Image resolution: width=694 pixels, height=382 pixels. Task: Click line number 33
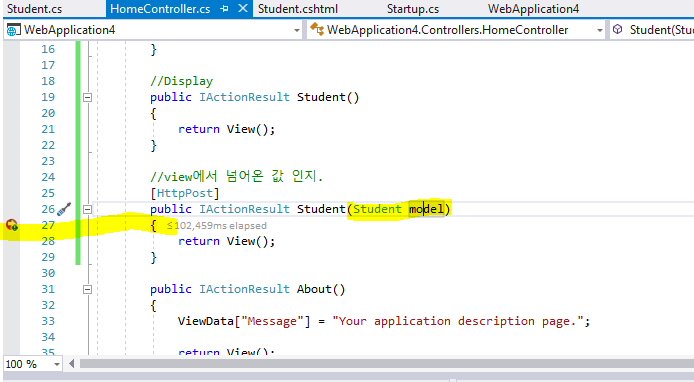48,321
